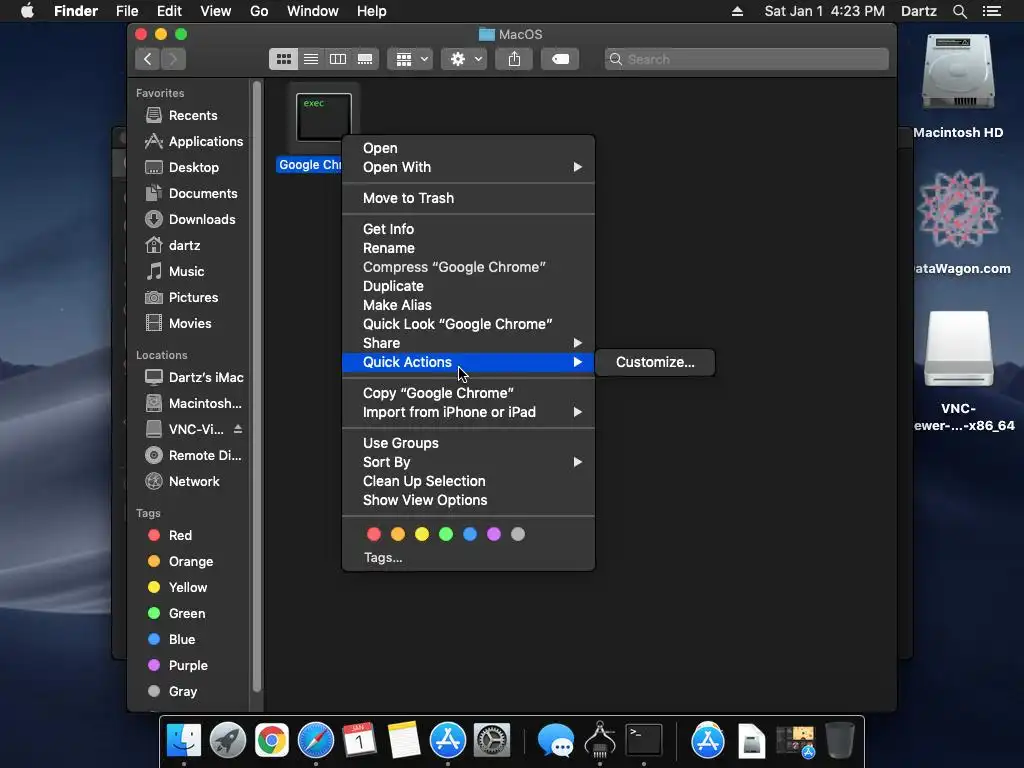This screenshot has width=1024, height=768.
Task: Go forward in Finder history
Action: click(173, 59)
